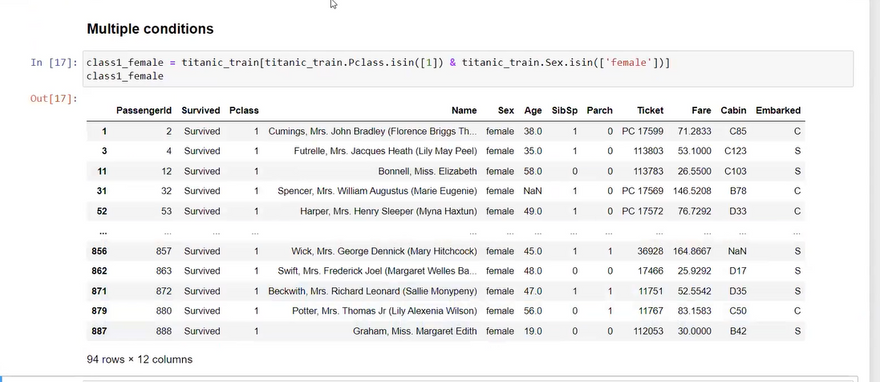Image resolution: width=880 pixels, height=382 pixels.
Task: Click the code cell In [17] input
Action: (x=468, y=69)
